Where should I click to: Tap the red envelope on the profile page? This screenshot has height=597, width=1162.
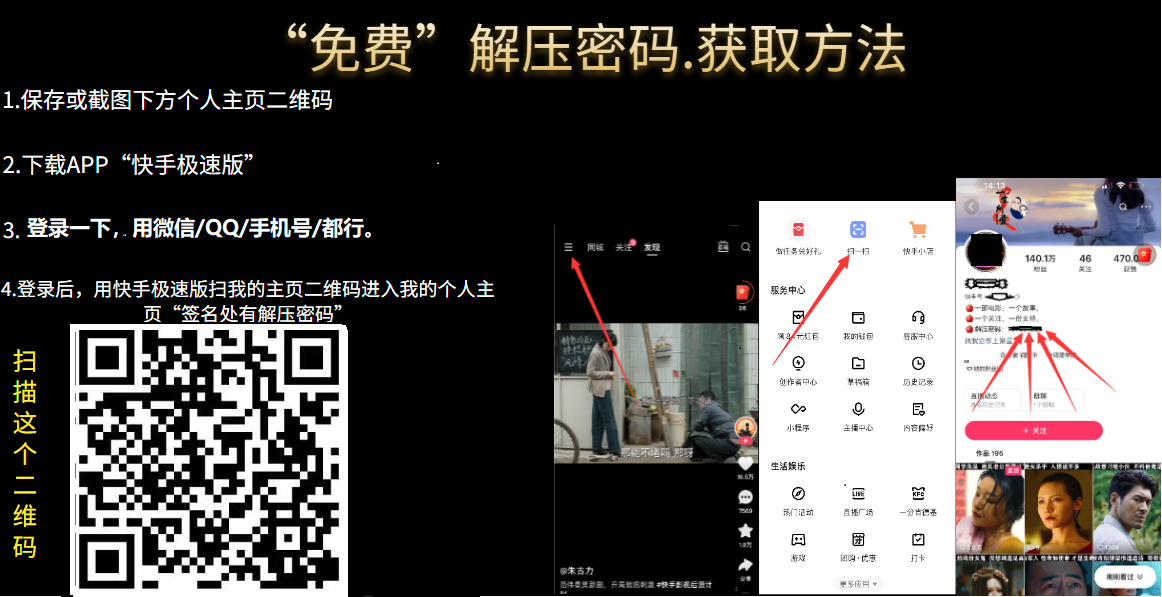coord(1146,255)
